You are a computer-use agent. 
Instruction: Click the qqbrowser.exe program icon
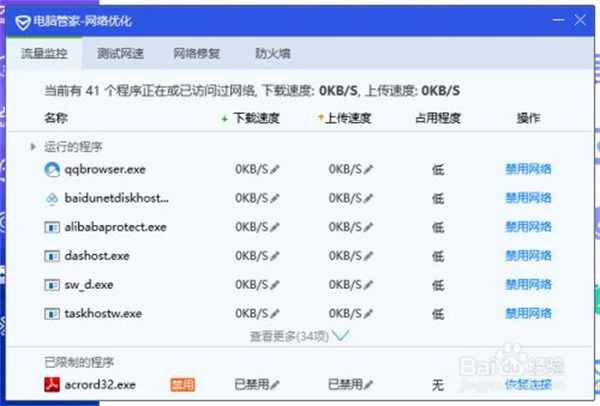click(x=52, y=169)
